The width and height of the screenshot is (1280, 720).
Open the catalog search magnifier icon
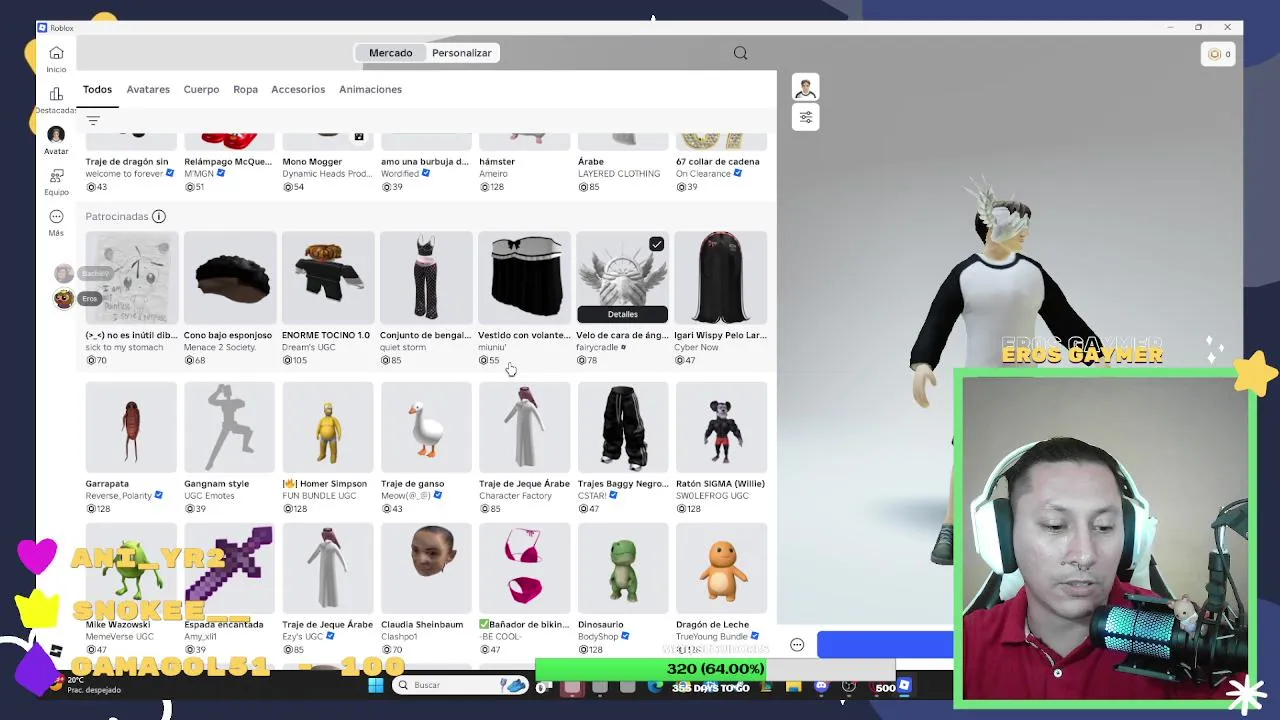click(x=740, y=53)
